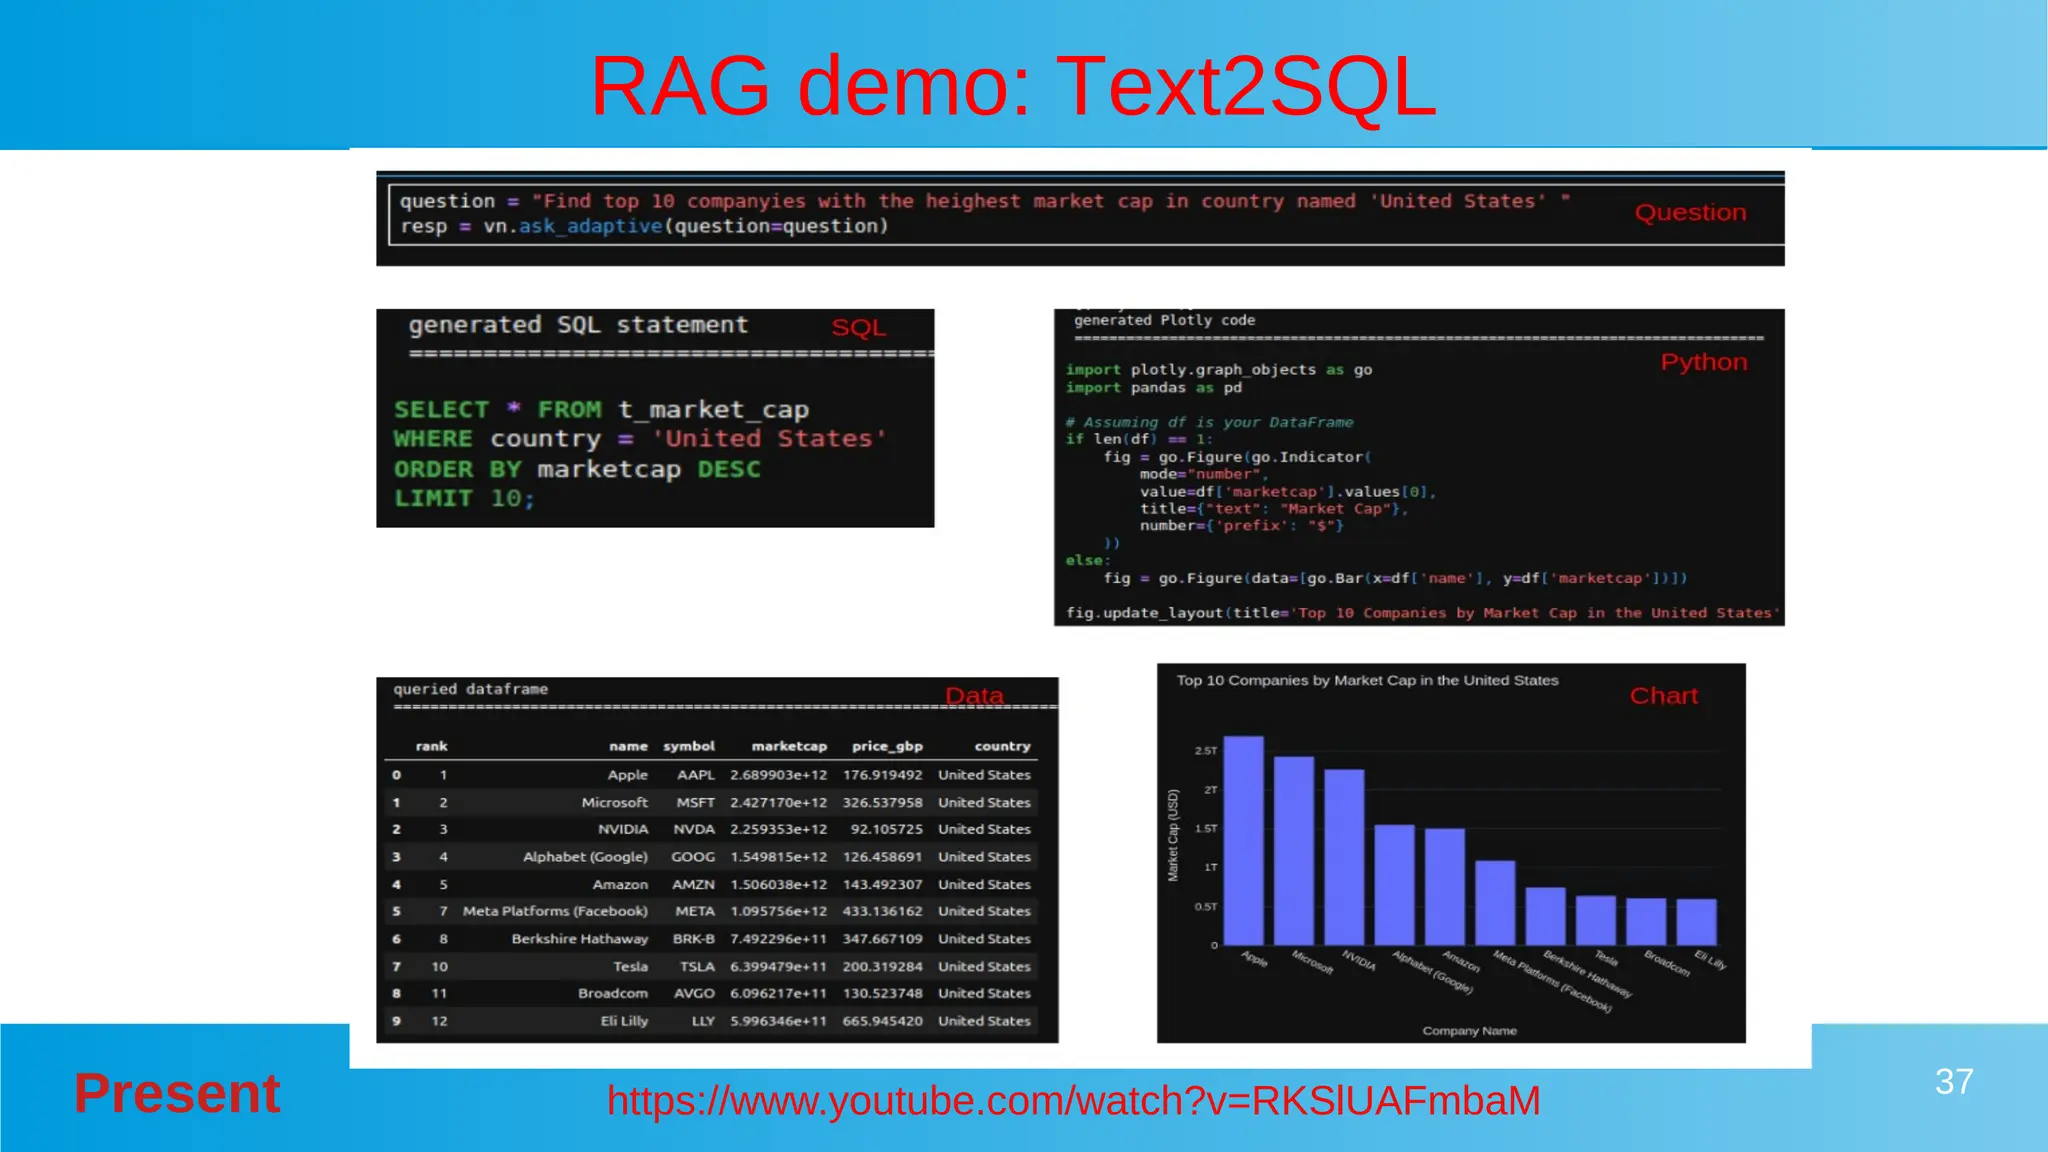Viewport: 2048px width, 1152px height.
Task: Click the 'country' column header
Action: point(1002,746)
